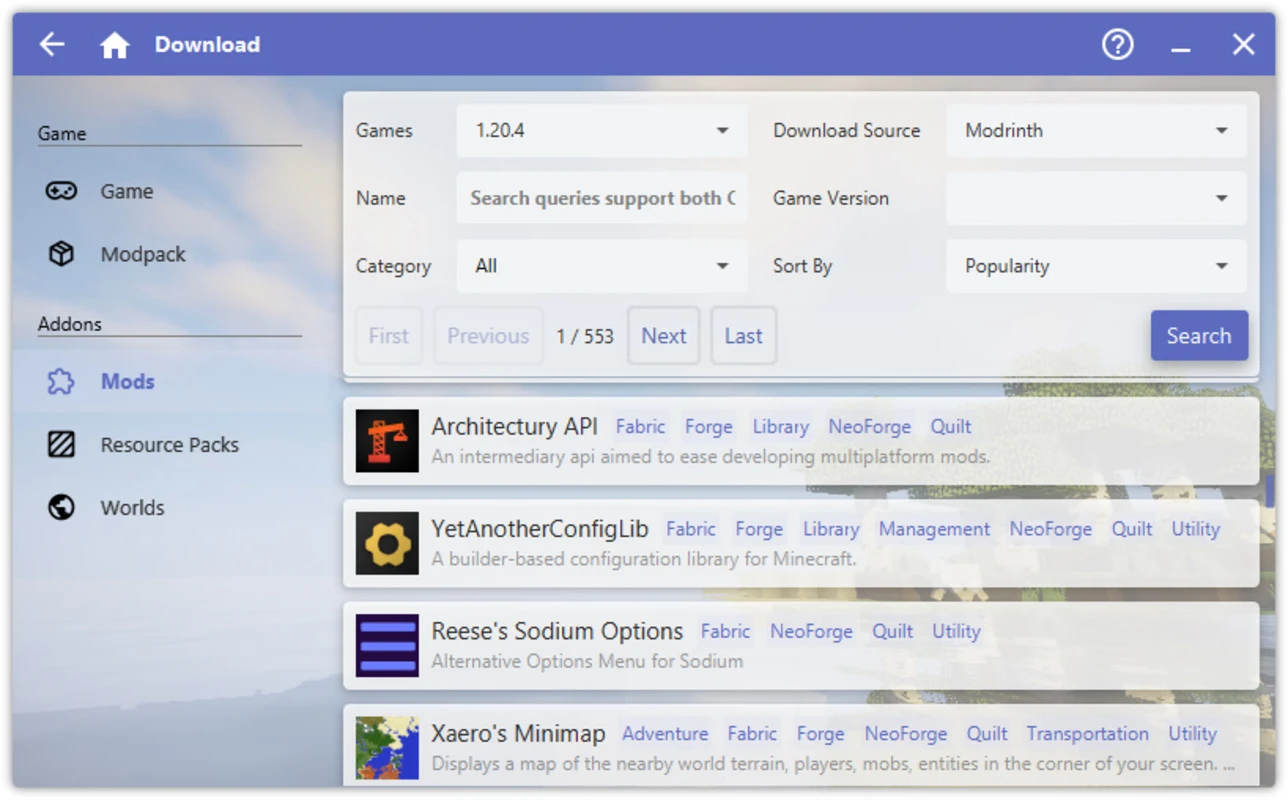Open Architectury API mod thumbnail
The height and width of the screenshot is (800, 1288).
click(x=387, y=441)
